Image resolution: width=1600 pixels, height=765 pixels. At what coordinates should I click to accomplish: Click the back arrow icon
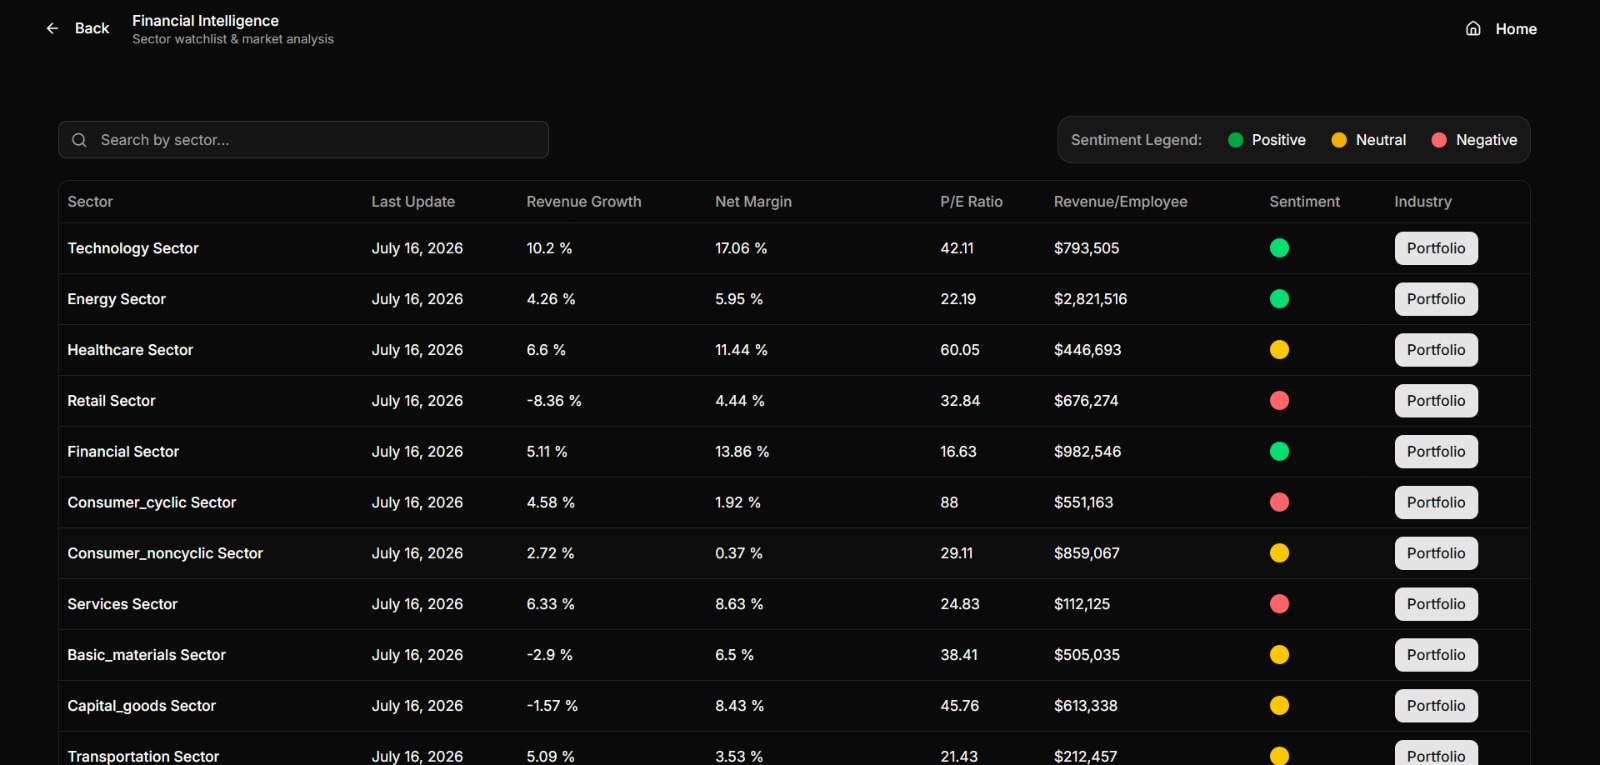tap(52, 29)
